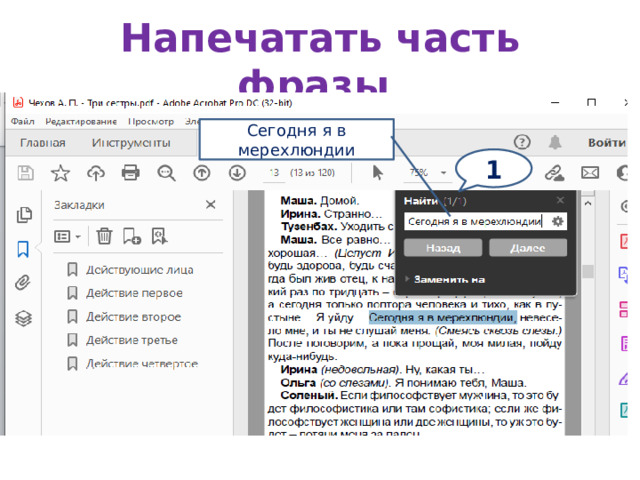The width and height of the screenshot is (640, 480).
Task: Add new bookmark icon
Action: click(x=132, y=236)
